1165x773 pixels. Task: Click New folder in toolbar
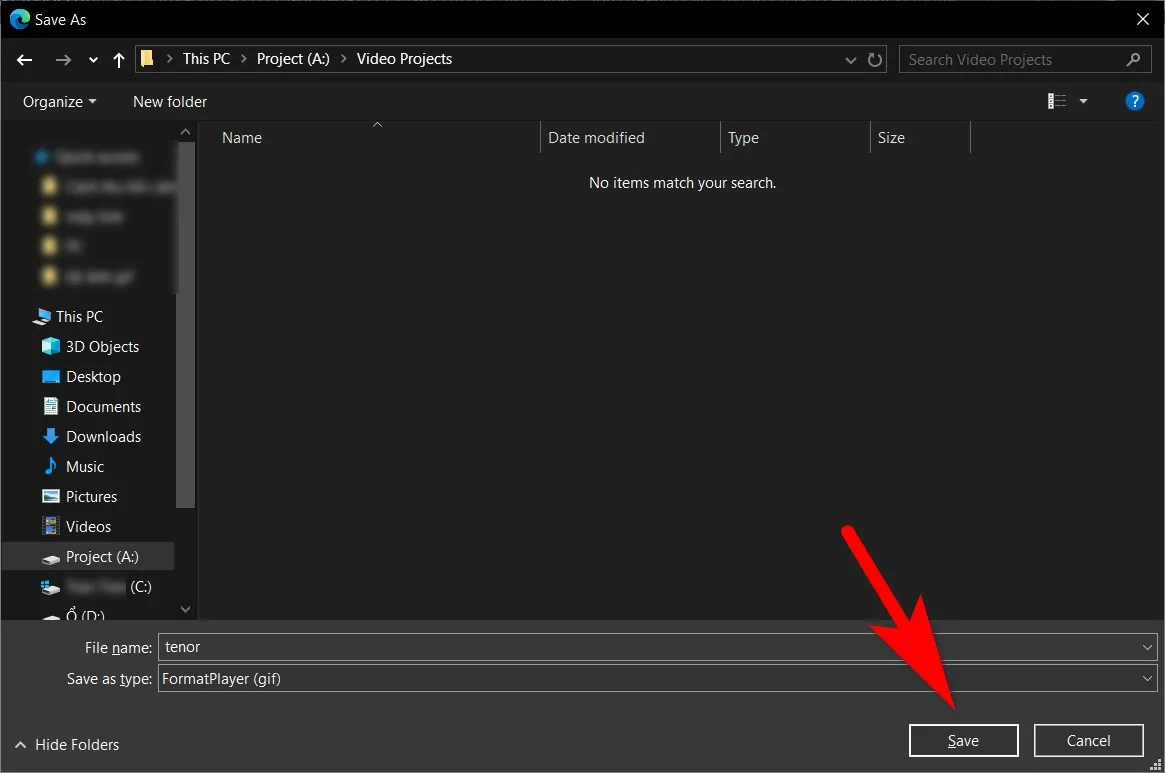click(170, 102)
